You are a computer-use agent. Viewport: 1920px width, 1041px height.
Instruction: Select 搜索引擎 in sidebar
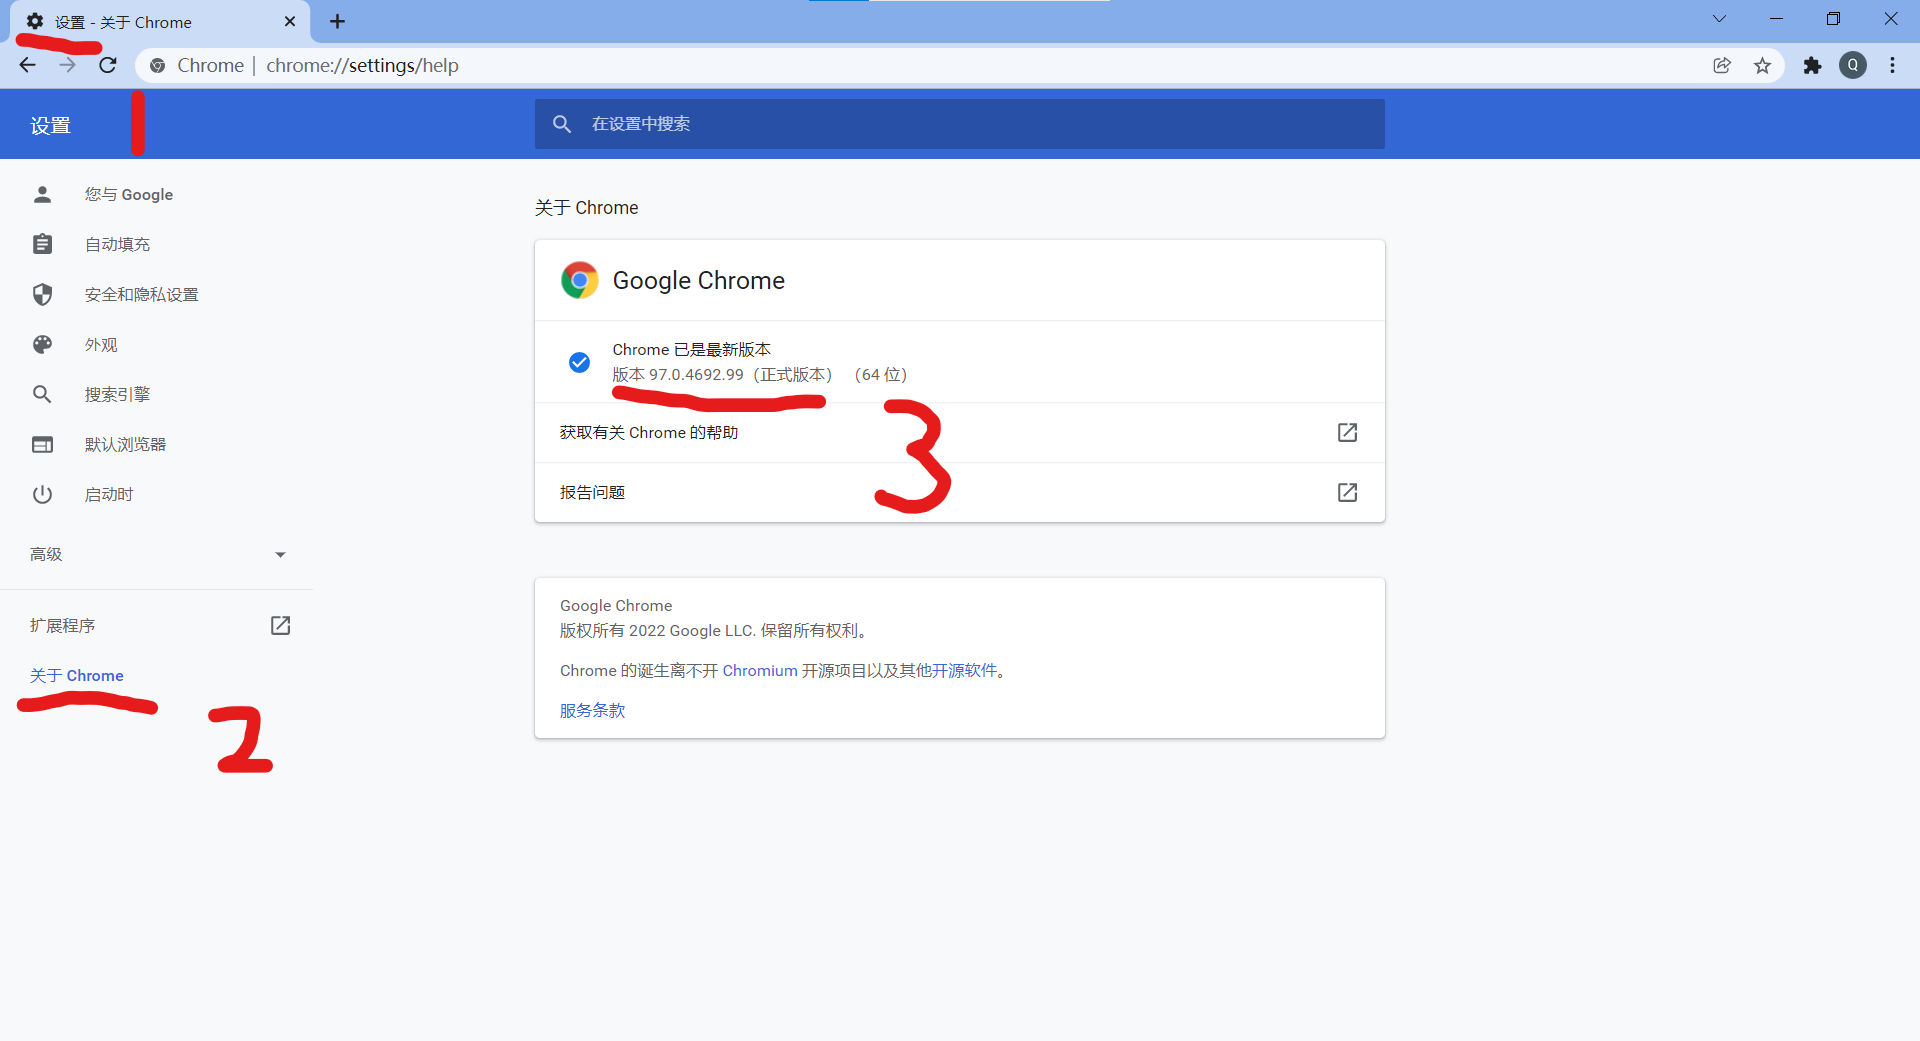tap(117, 394)
